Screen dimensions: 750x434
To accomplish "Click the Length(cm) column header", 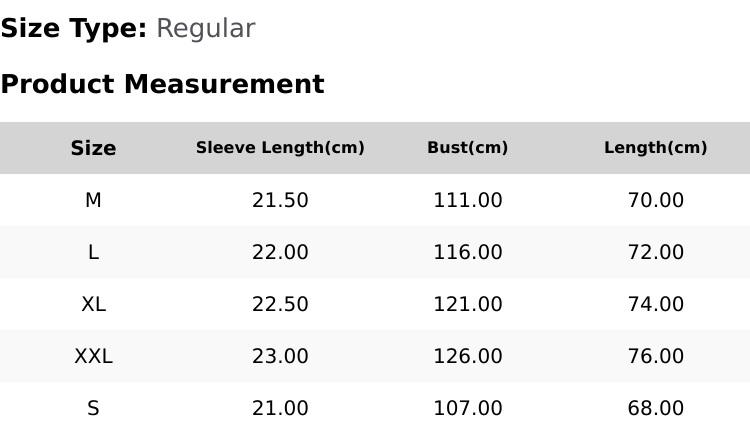I will [x=655, y=147].
